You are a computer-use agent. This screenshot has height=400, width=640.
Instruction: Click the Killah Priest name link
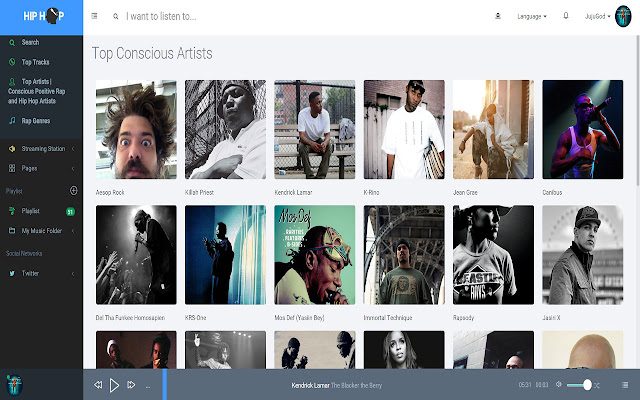[199, 192]
